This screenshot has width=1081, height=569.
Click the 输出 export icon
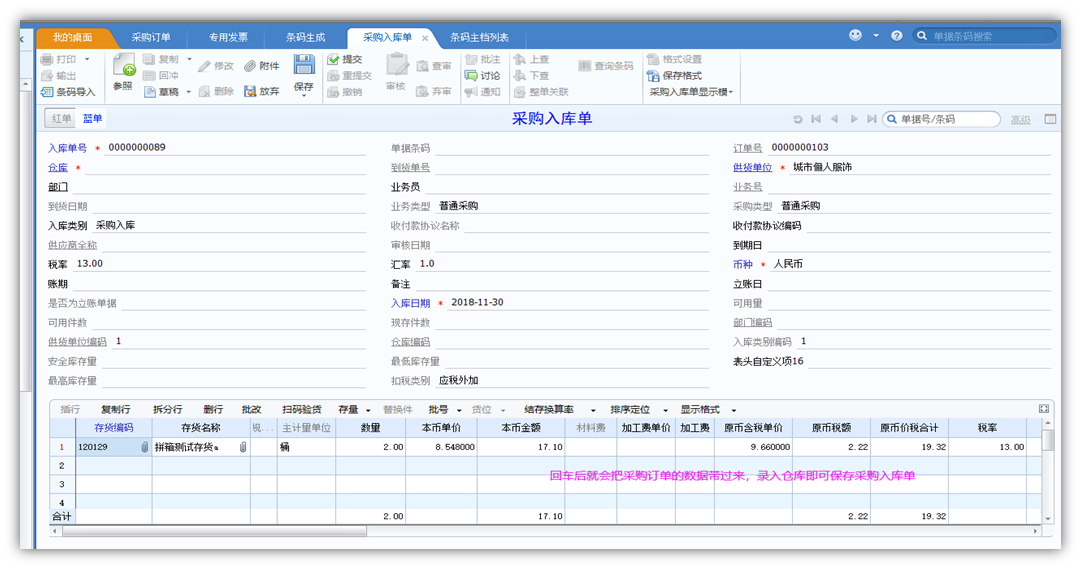tap(47, 76)
